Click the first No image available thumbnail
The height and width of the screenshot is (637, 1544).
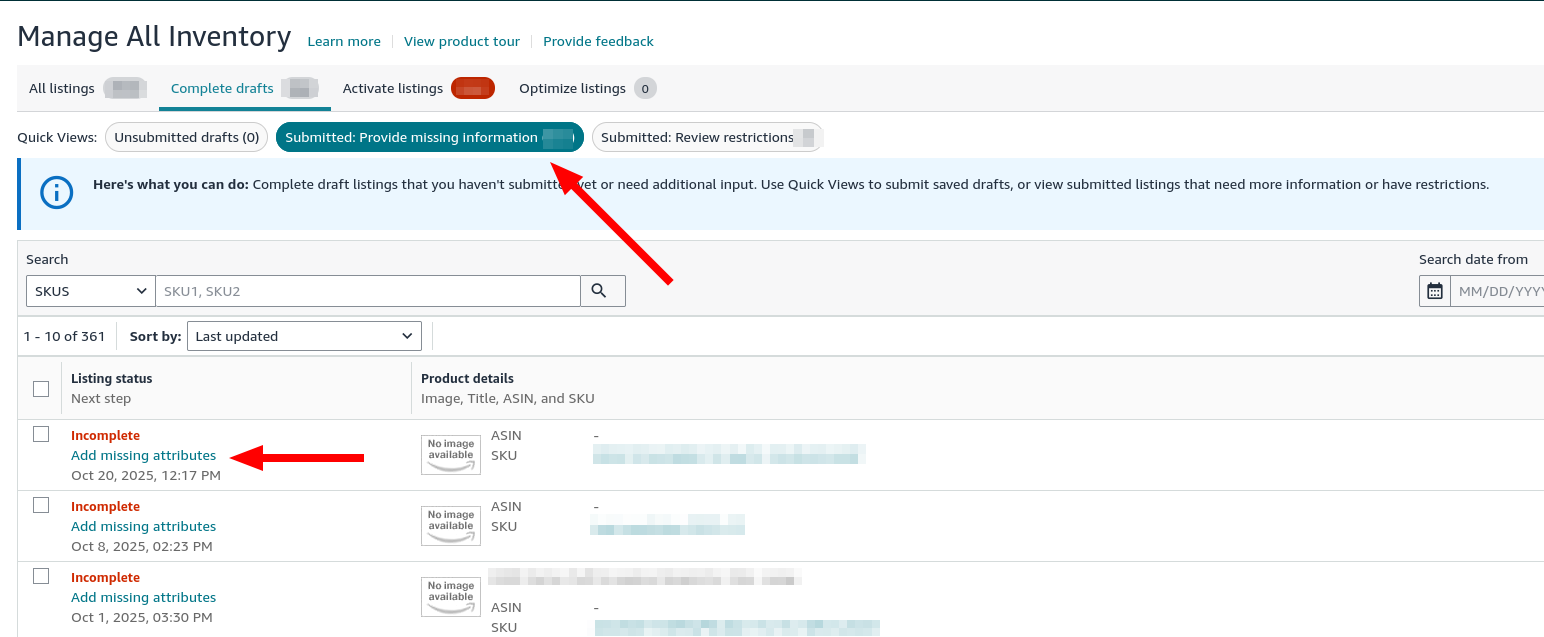pyautogui.click(x=450, y=454)
